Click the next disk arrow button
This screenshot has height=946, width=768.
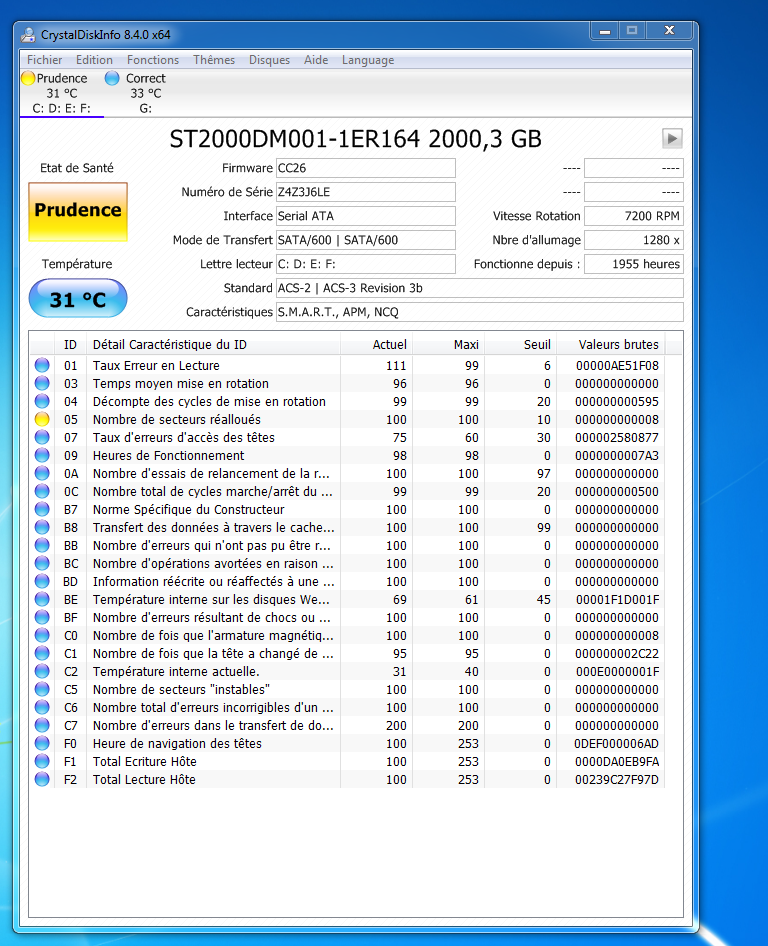coord(672,139)
